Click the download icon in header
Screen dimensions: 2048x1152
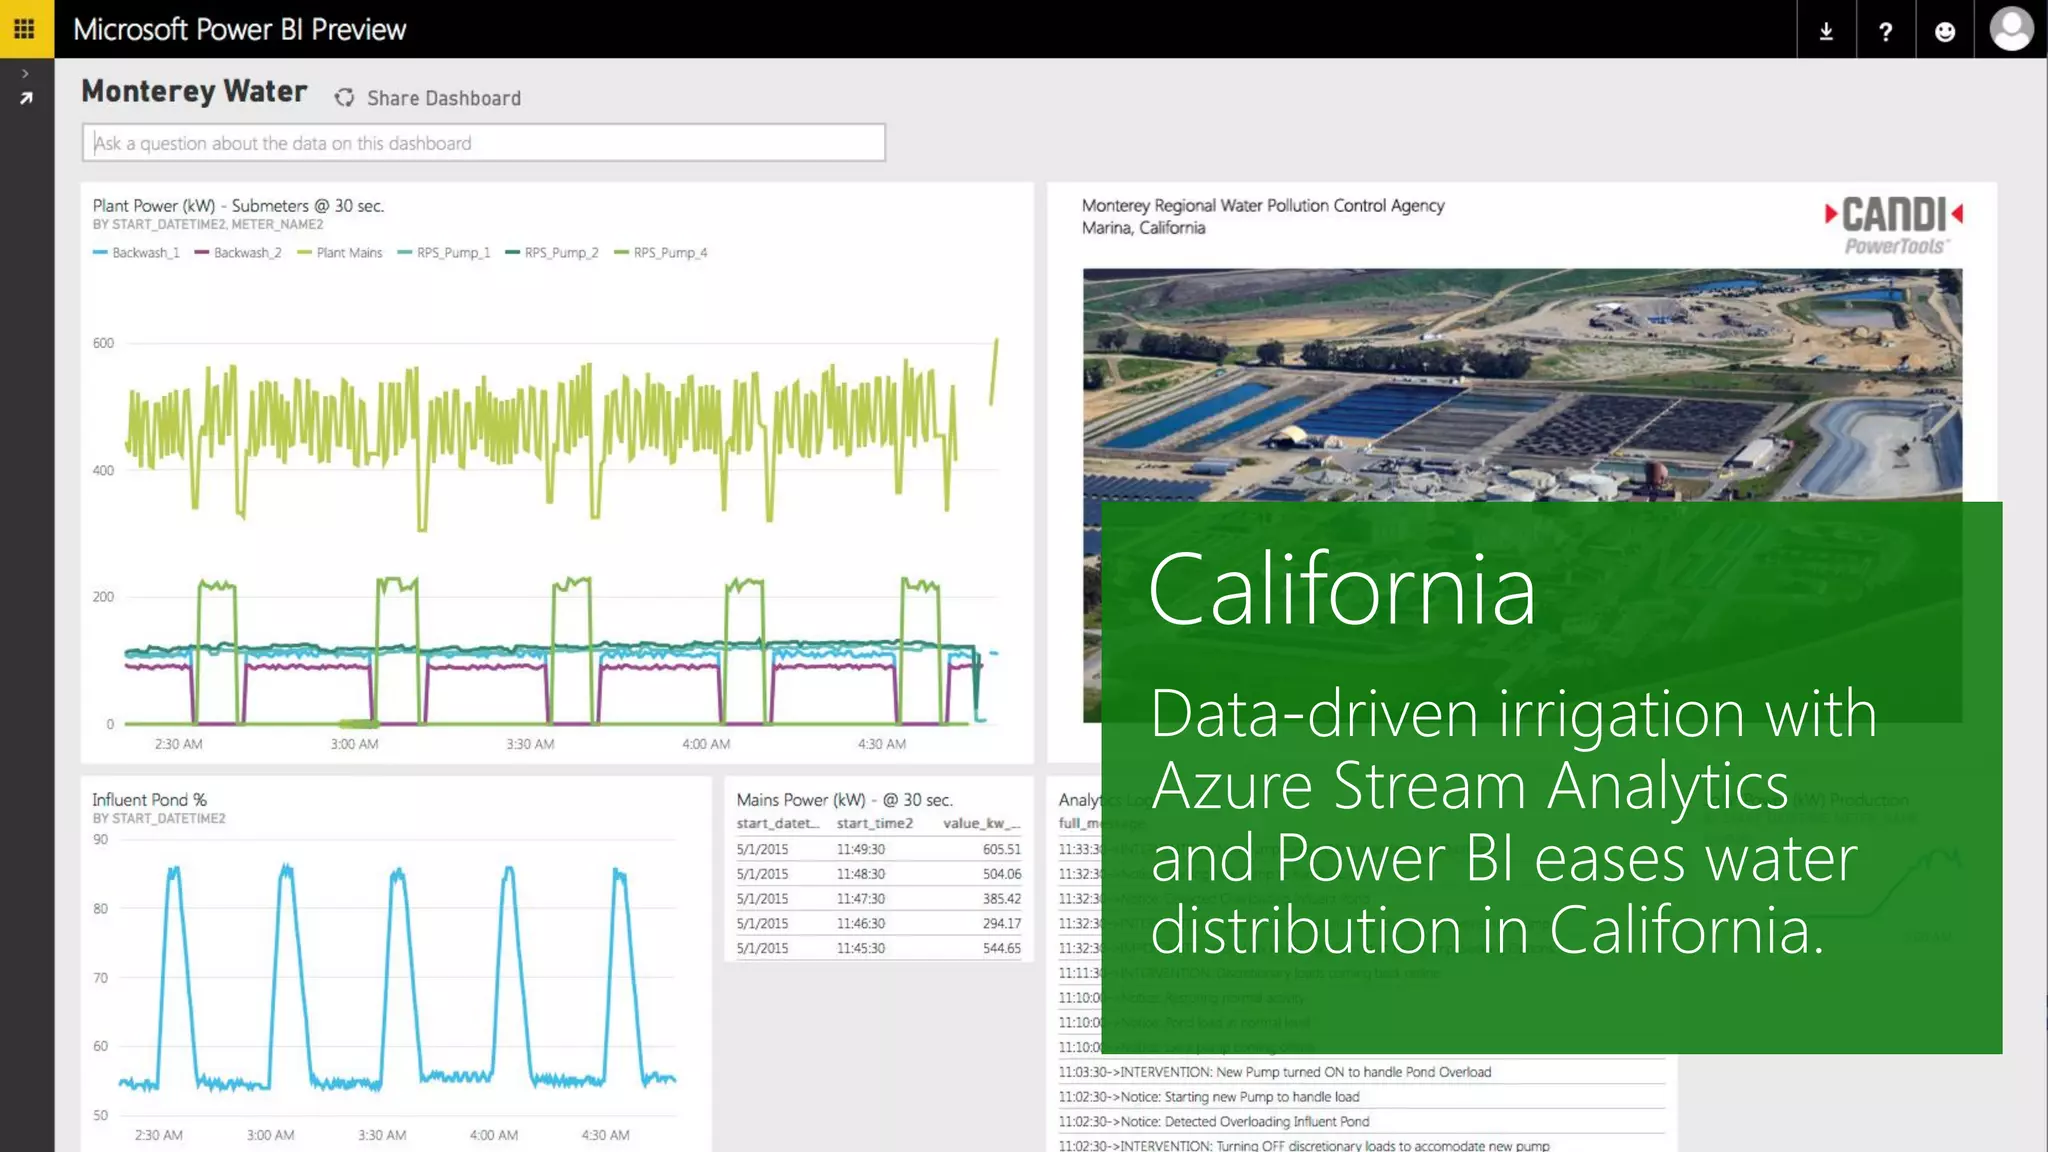click(x=1826, y=31)
